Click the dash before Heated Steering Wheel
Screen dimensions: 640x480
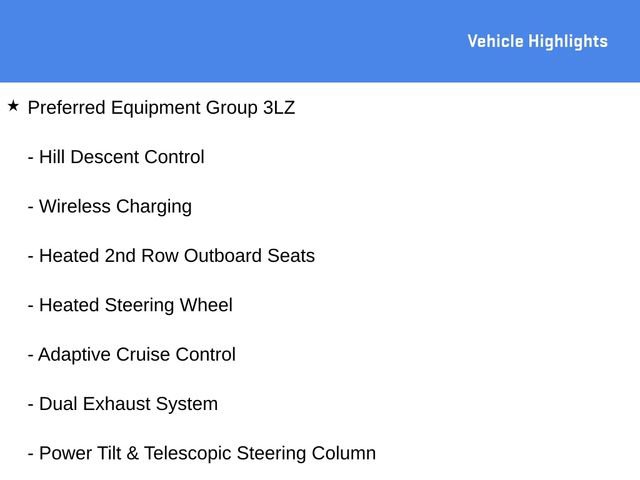tap(31, 306)
